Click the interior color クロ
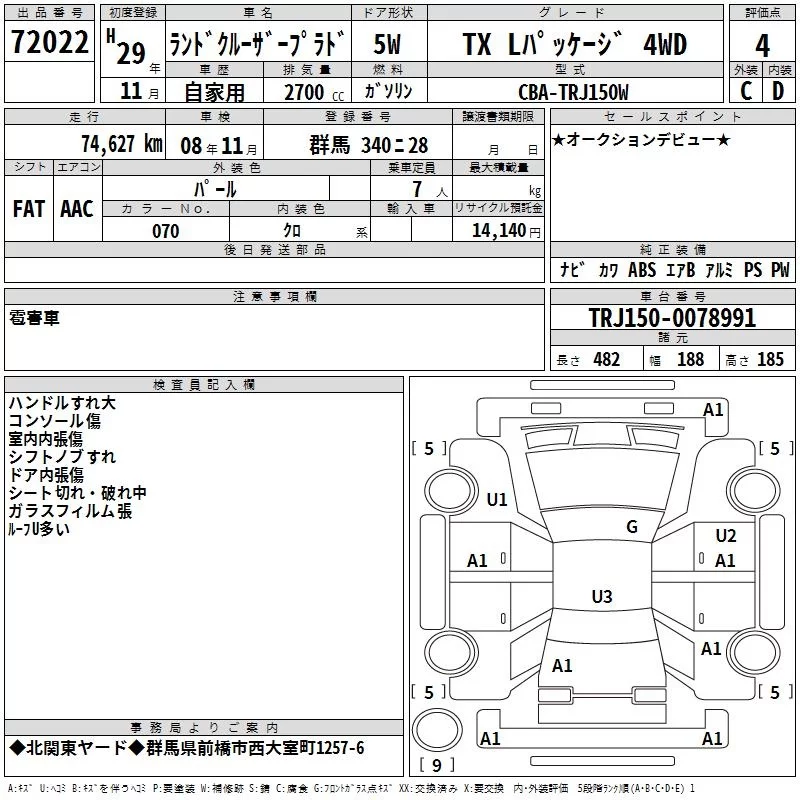This screenshot has width=800, height=800. [x=292, y=231]
